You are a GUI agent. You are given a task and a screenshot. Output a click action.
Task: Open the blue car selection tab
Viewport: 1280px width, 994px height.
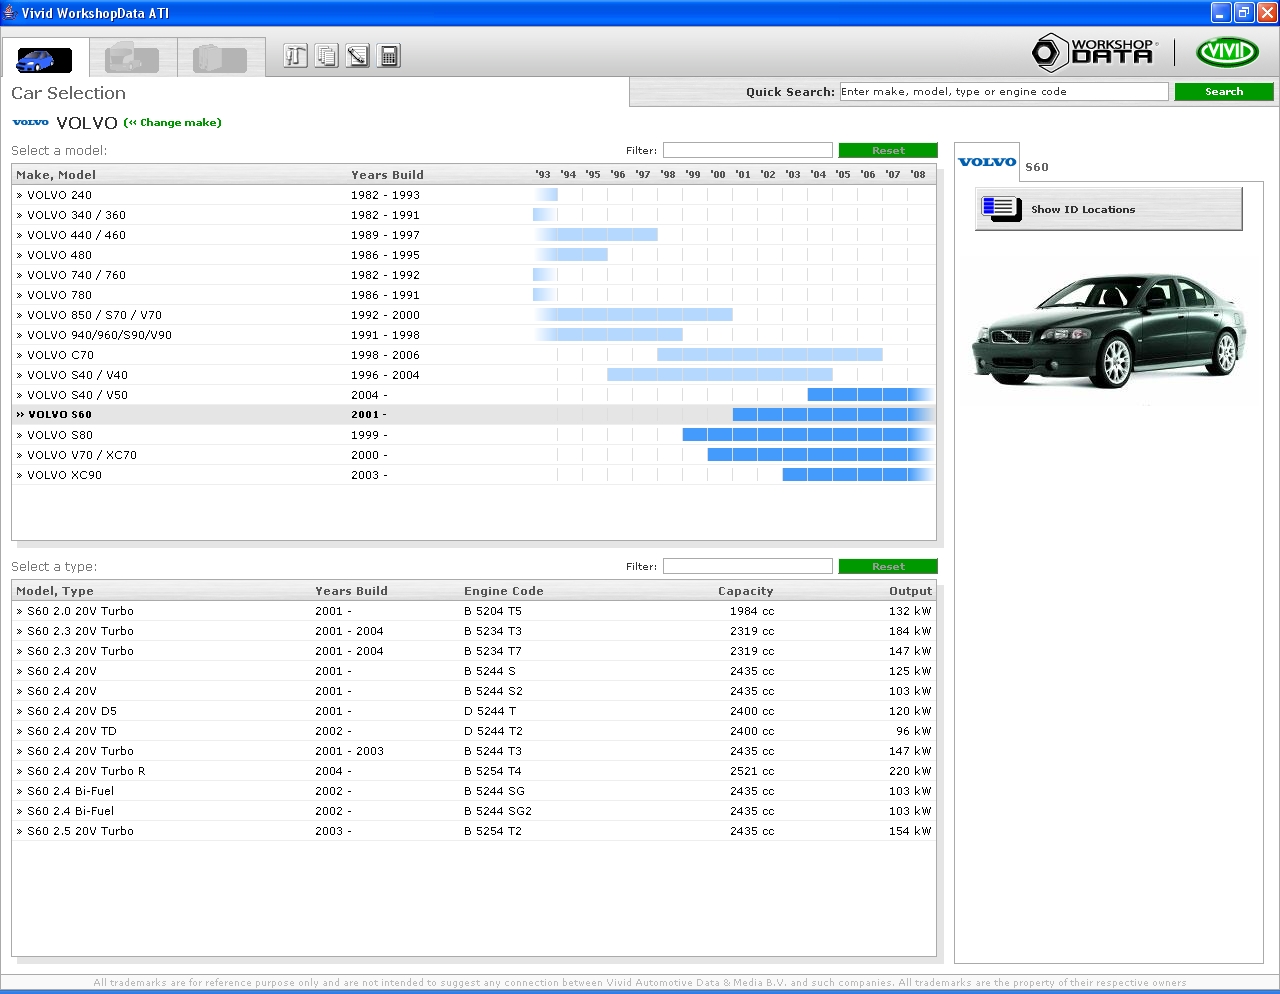(45, 58)
